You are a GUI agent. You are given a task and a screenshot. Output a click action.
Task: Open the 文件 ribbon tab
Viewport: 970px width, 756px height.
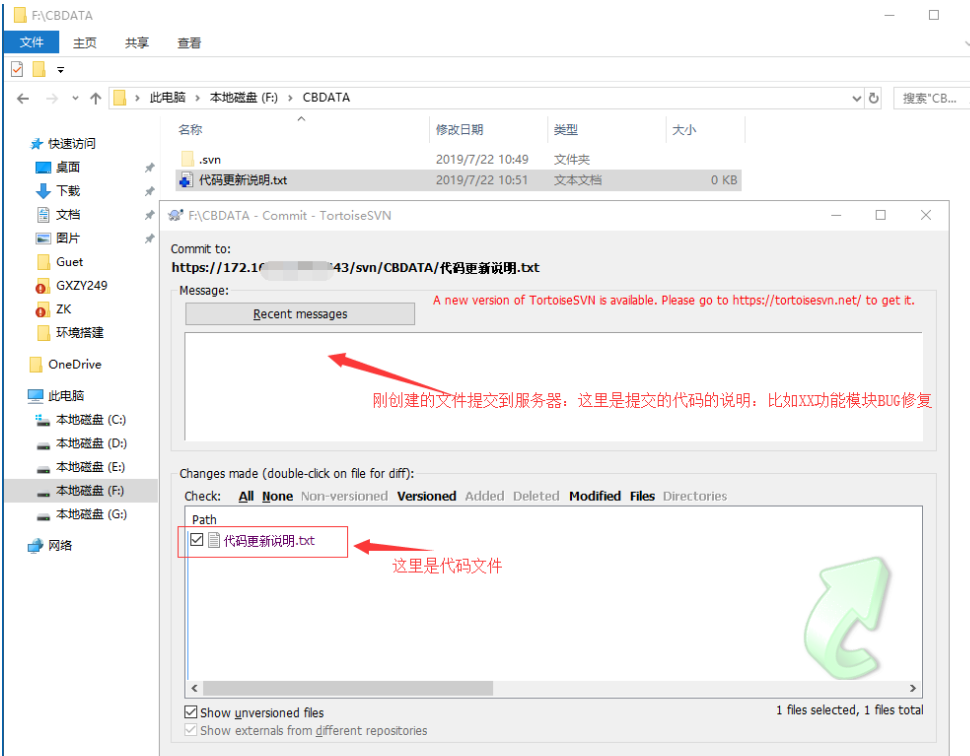coord(32,42)
